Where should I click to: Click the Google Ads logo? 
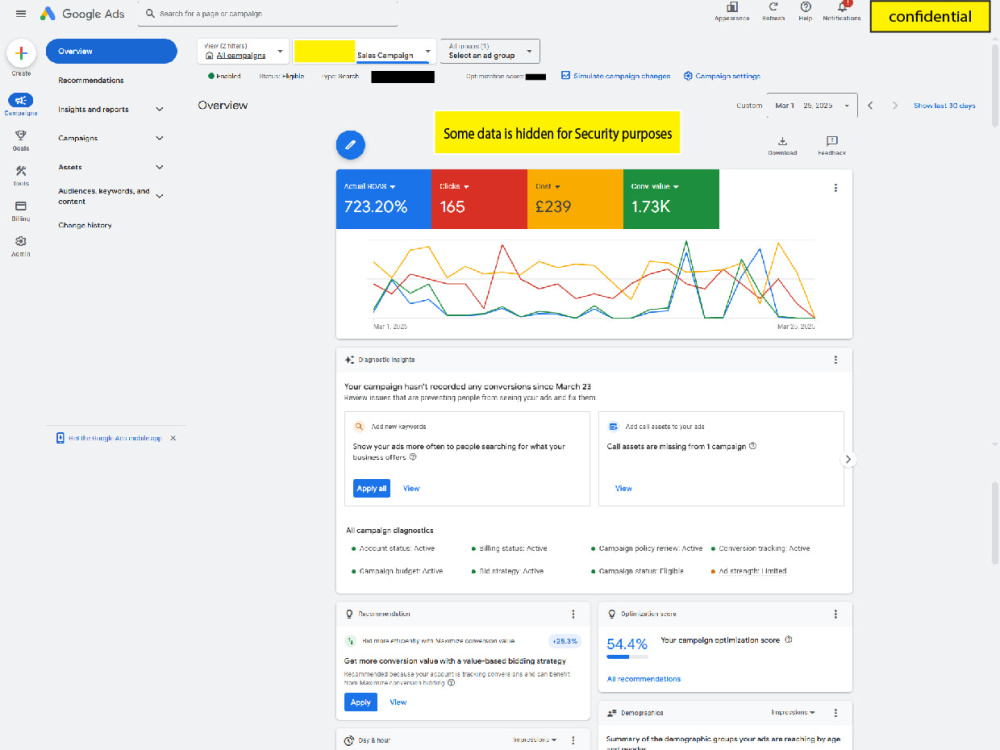(82, 13)
